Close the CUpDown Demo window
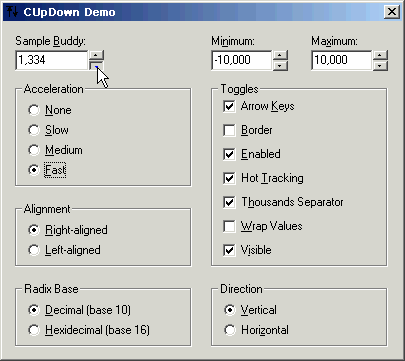 (392, 12)
